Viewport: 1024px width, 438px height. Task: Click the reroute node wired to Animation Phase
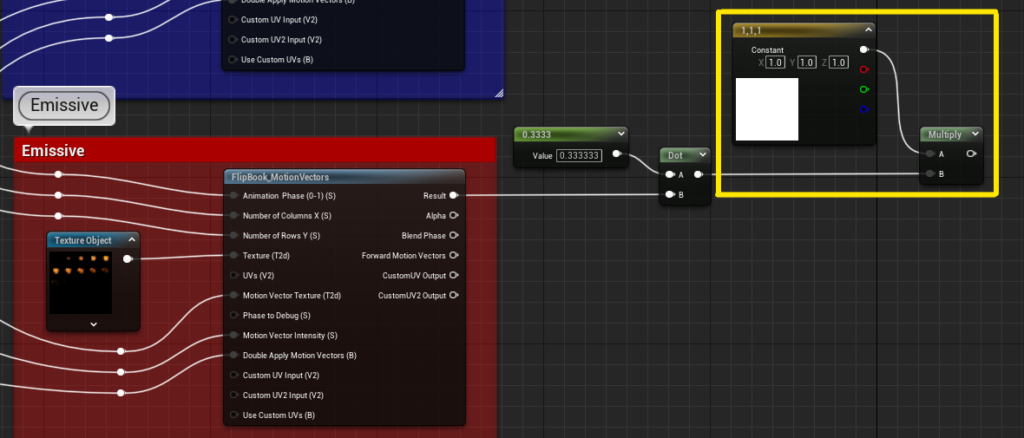[x=58, y=174]
